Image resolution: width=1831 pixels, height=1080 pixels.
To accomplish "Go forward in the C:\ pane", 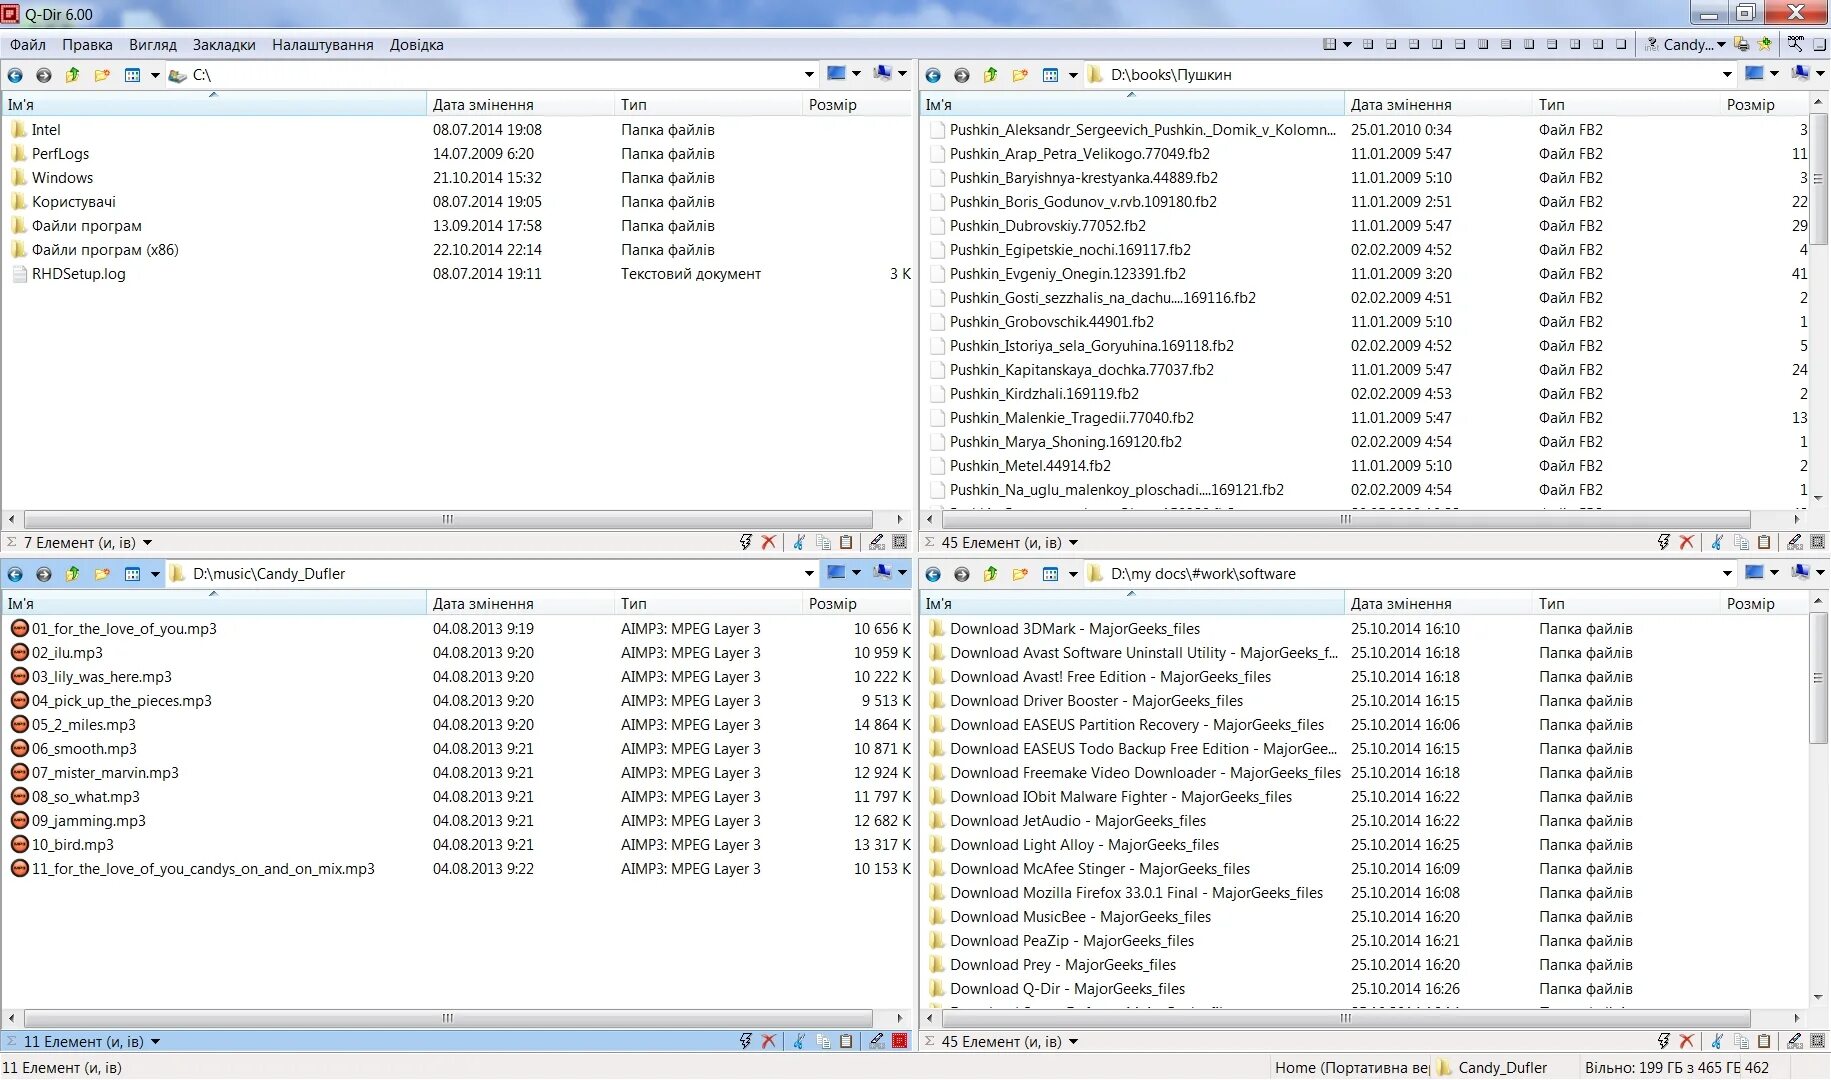I will tap(43, 75).
